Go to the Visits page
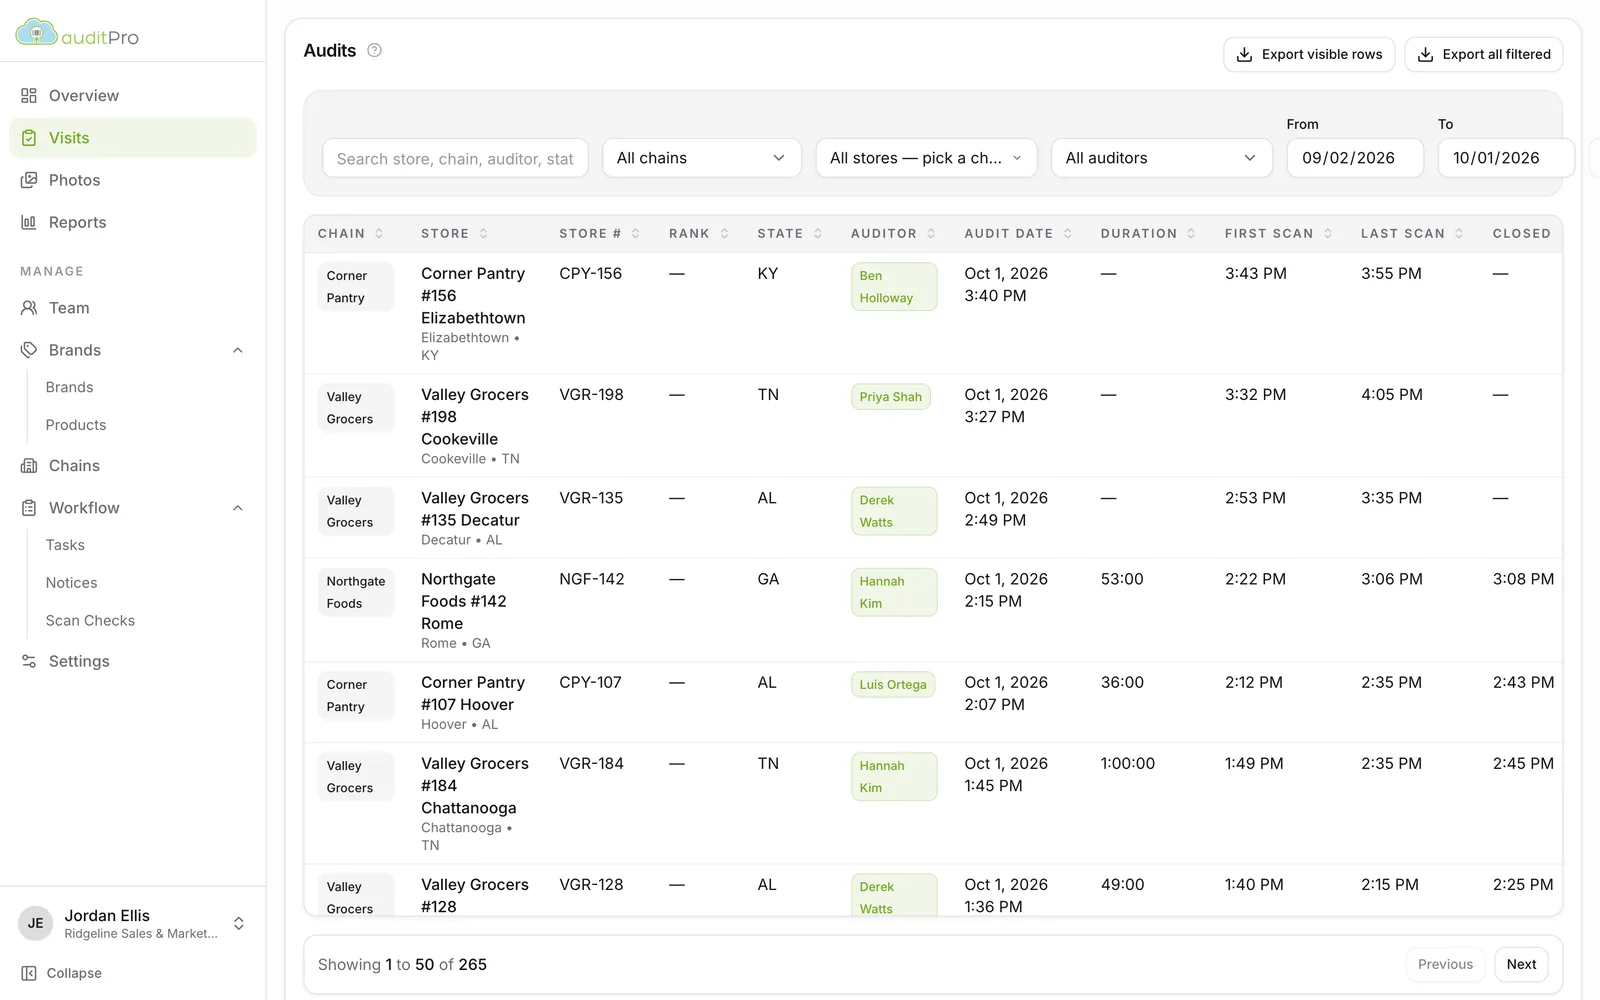Image resolution: width=1600 pixels, height=1000 pixels. 133,138
